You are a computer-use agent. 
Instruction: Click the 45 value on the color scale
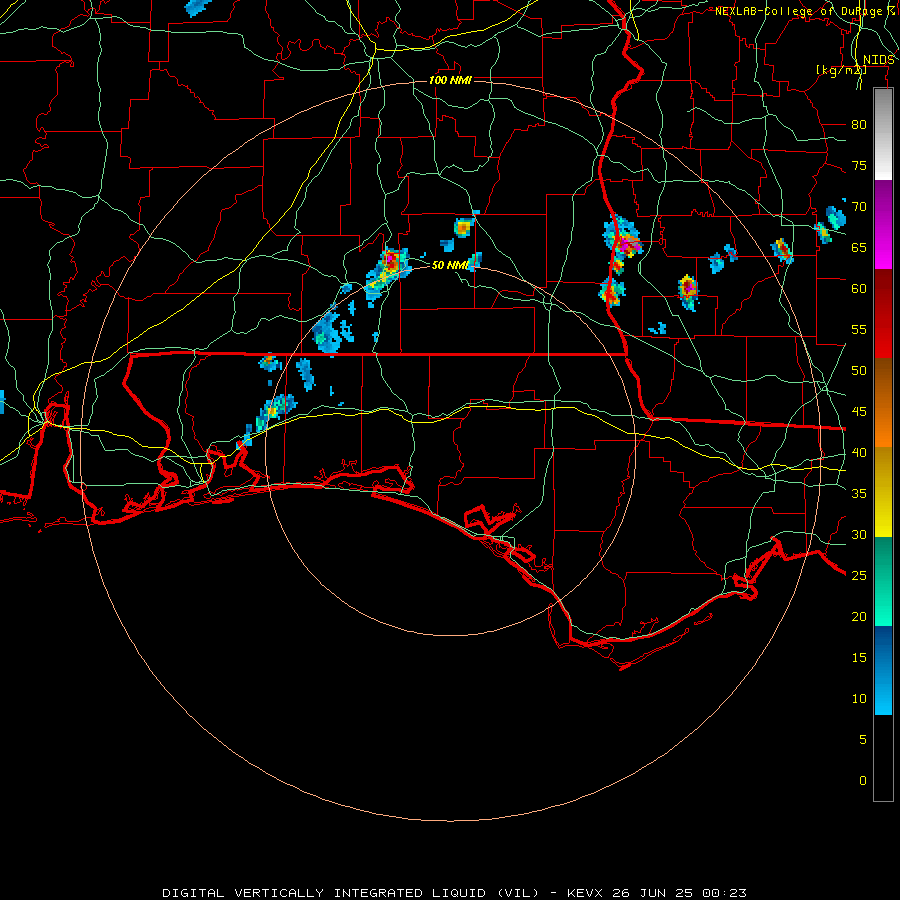[859, 412]
